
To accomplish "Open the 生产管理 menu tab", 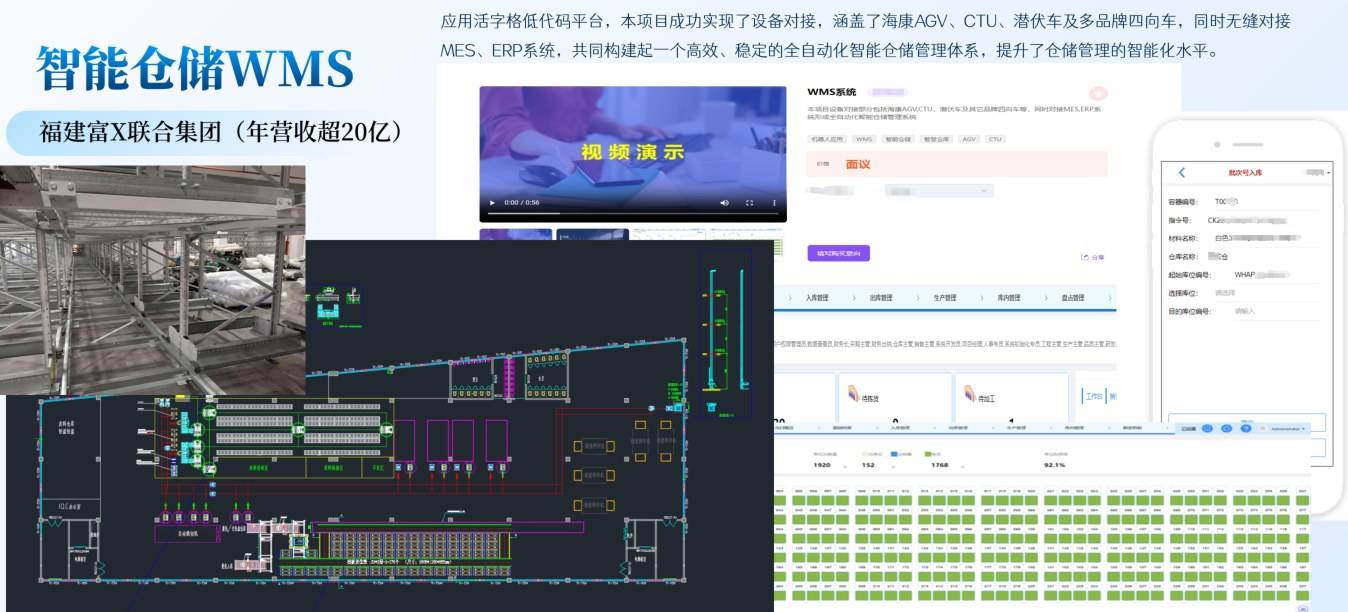I will pyautogui.click(x=944, y=297).
